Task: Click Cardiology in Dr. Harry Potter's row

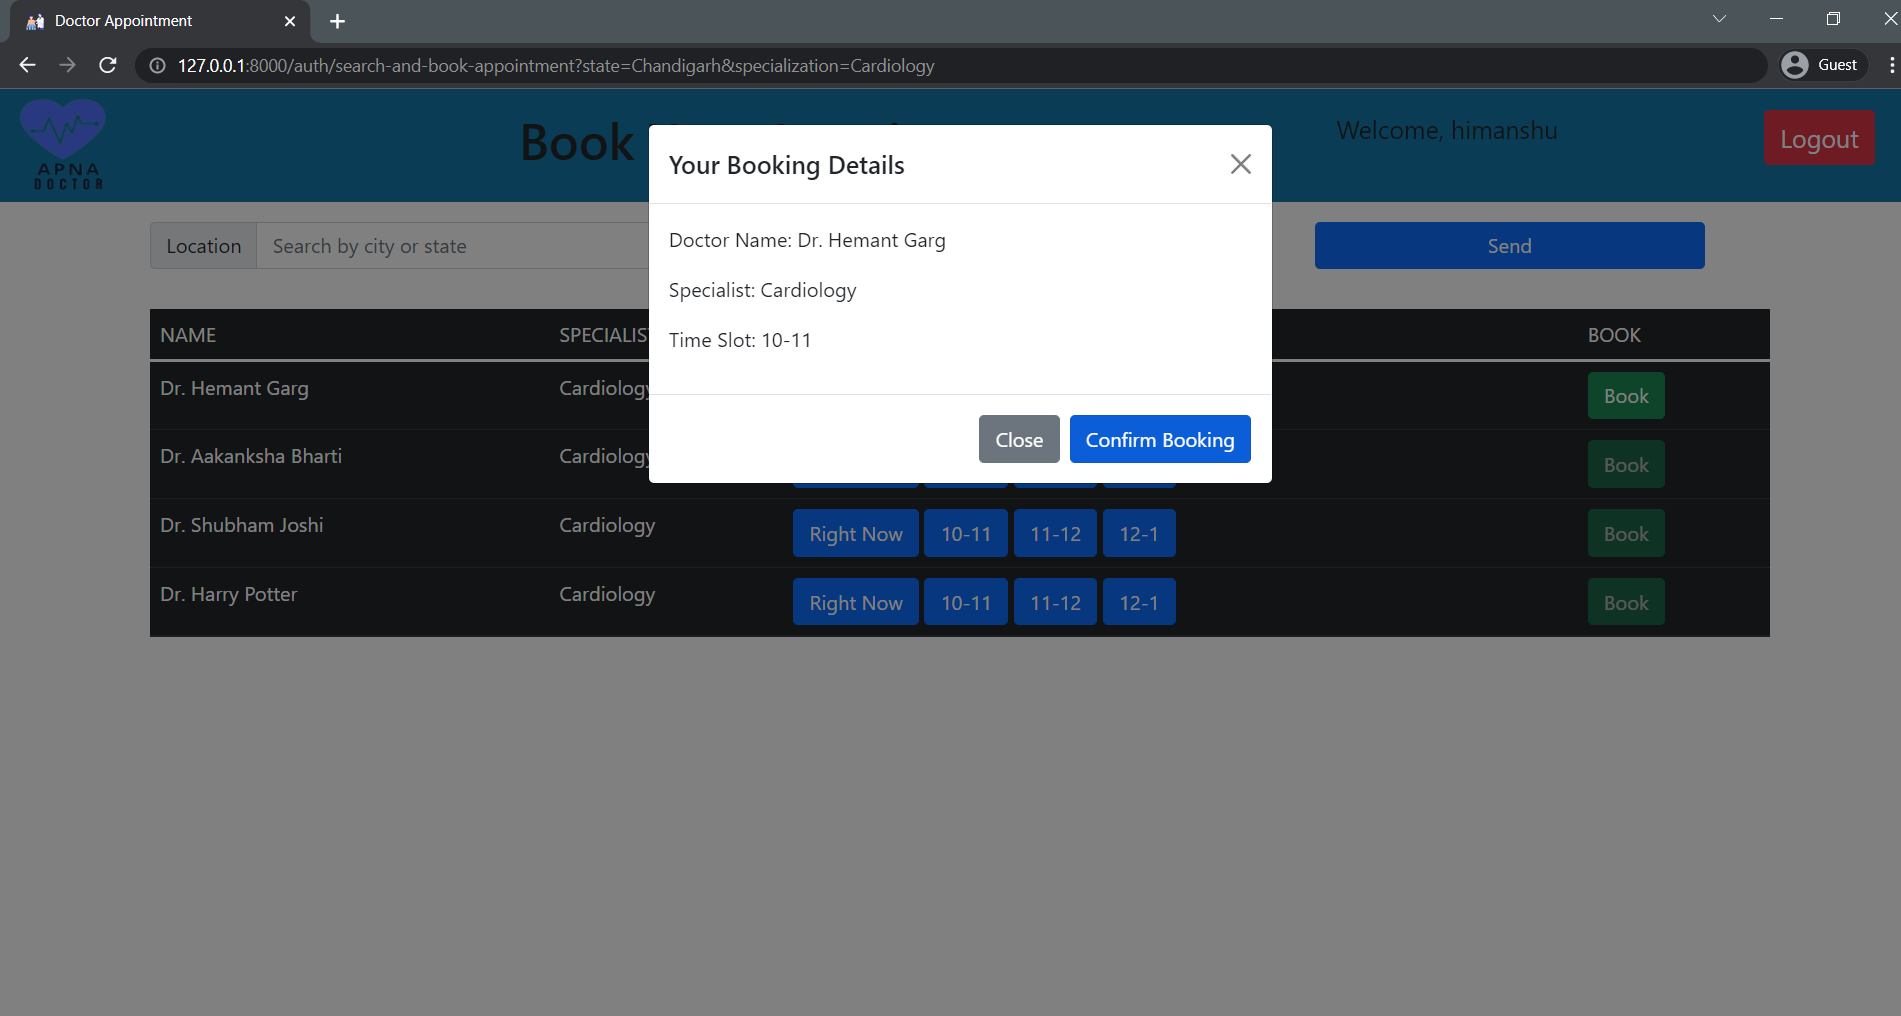Action: coord(607,594)
